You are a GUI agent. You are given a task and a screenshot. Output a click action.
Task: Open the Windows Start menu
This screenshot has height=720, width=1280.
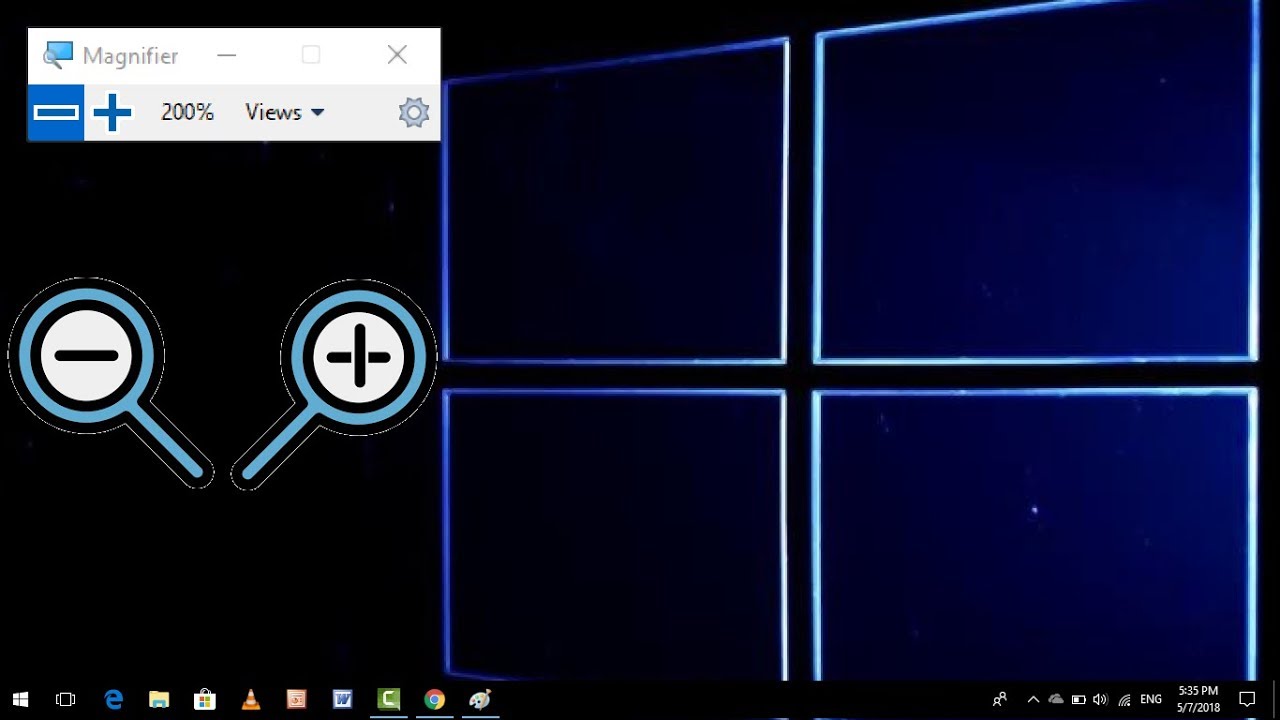pos(20,700)
